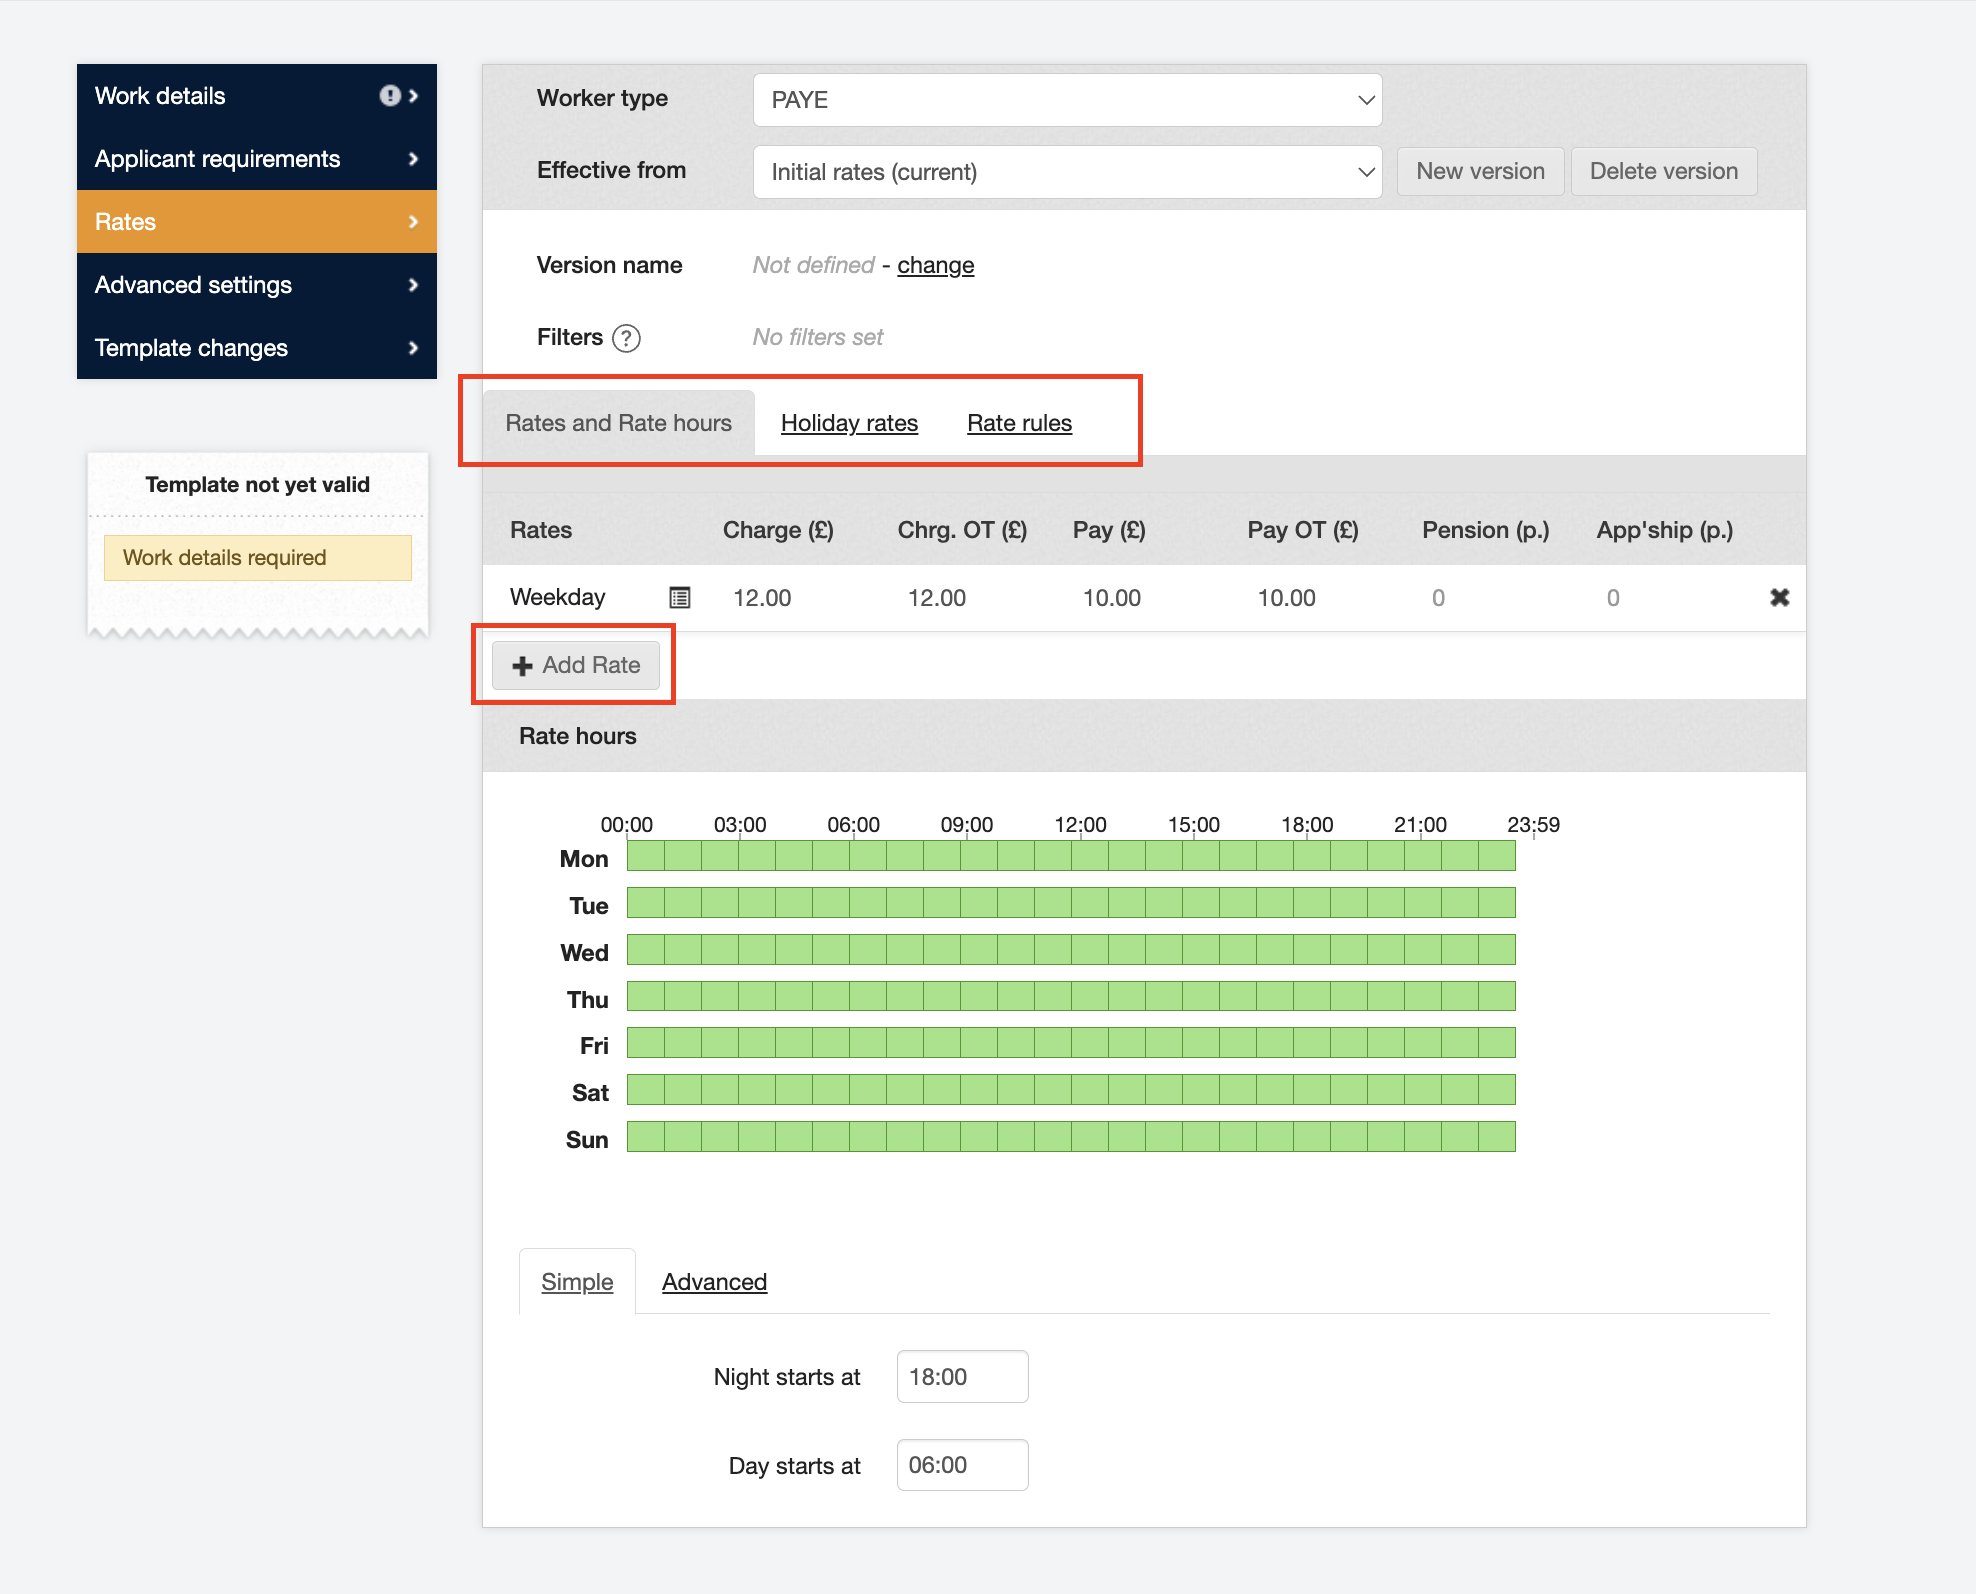Viewport: 1976px width, 1594px height.
Task: Delete the Weekday rate with the X icon
Action: pyautogui.click(x=1779, y=598)
